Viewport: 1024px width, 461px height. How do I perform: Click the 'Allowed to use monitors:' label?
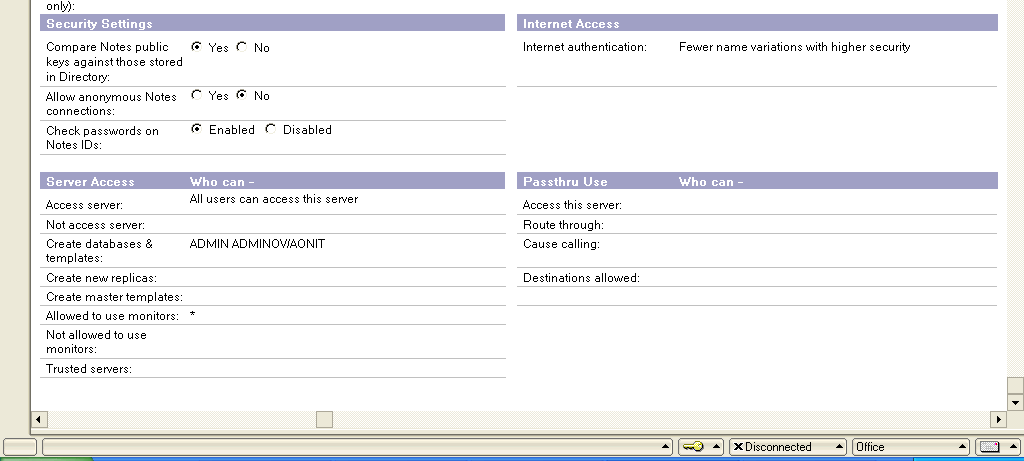click(x=112, y=316)
